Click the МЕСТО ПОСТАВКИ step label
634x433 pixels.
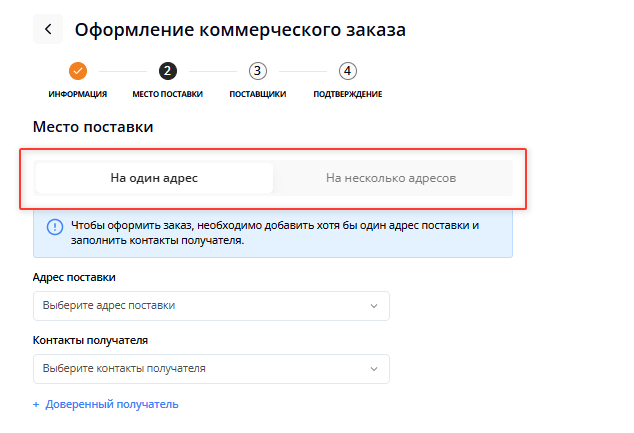167,94
